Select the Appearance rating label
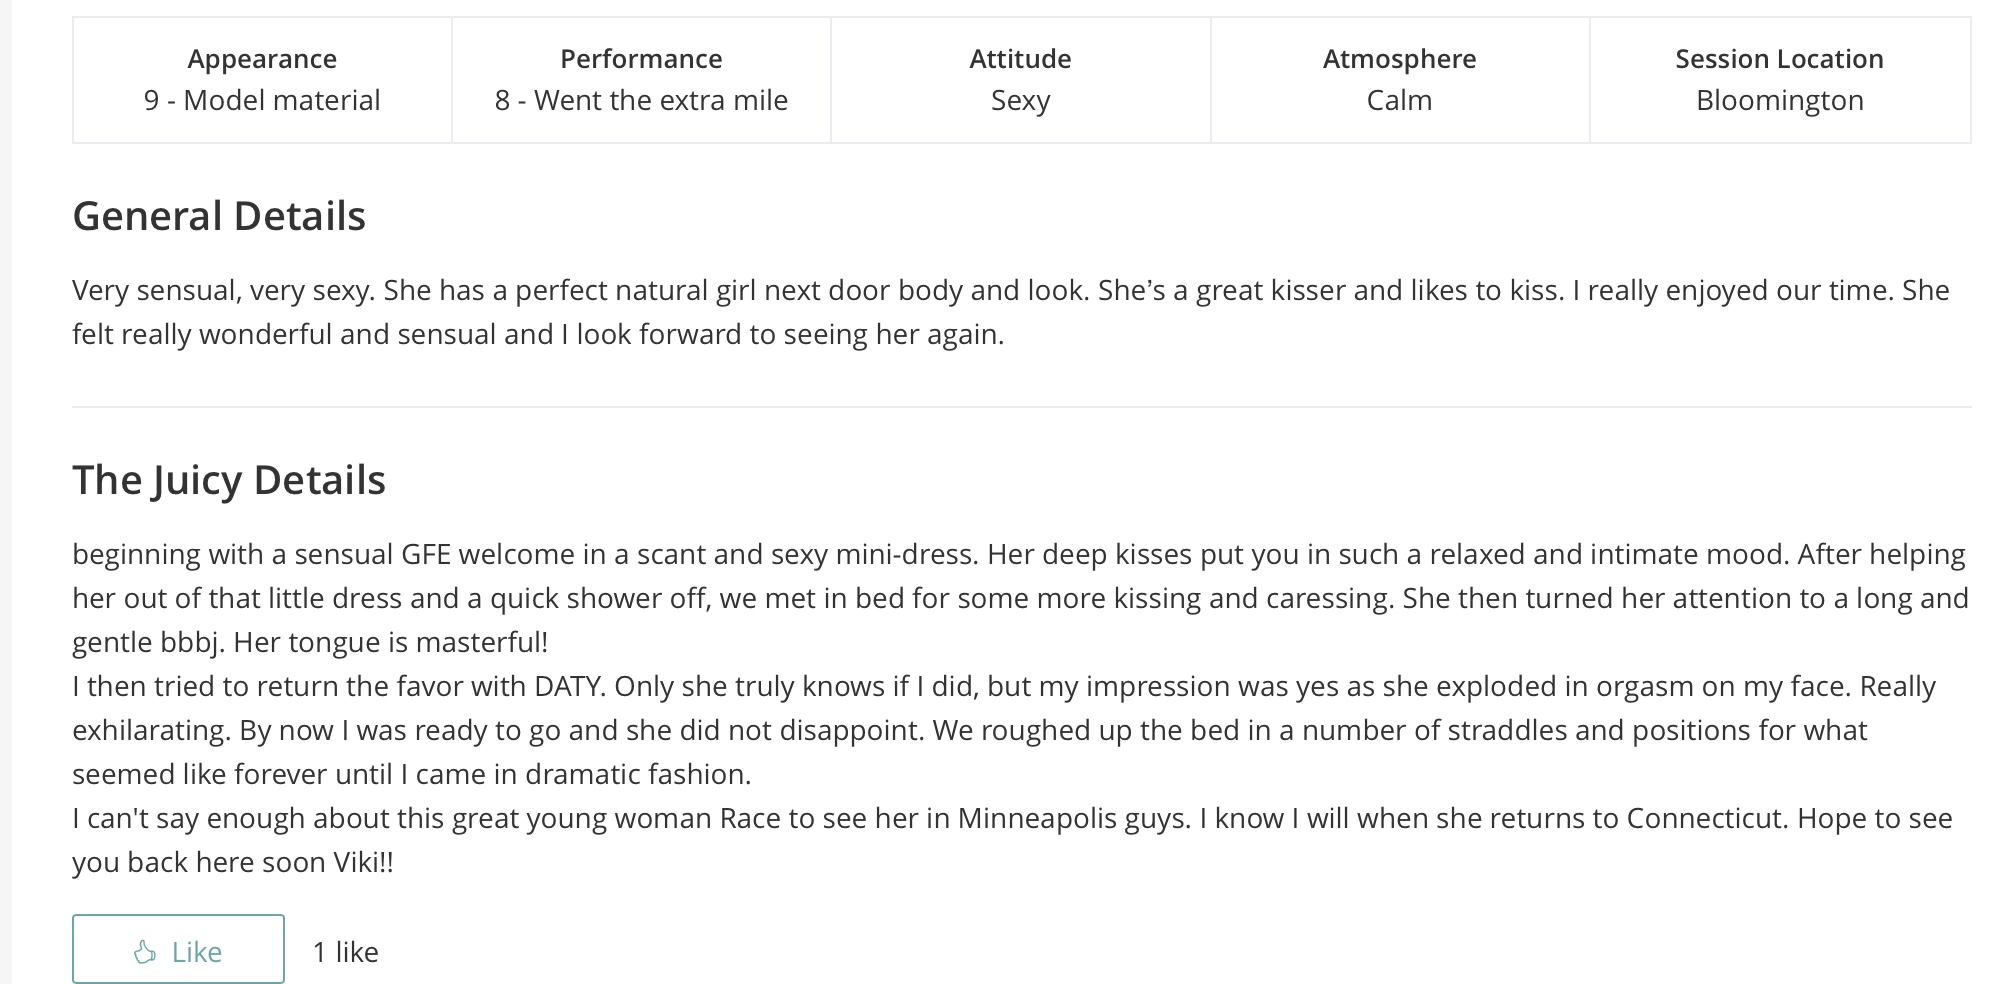 [262, 59]
